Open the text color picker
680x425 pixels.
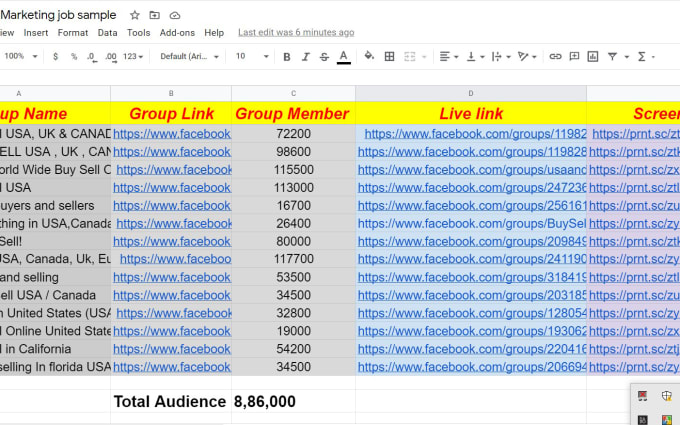pos(343,57)
